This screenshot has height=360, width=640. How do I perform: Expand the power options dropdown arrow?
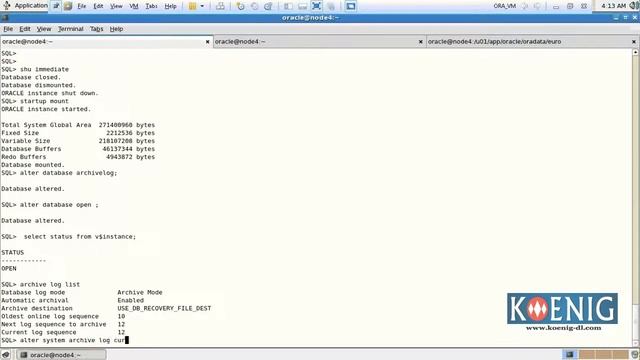click(x=202, y=6)
